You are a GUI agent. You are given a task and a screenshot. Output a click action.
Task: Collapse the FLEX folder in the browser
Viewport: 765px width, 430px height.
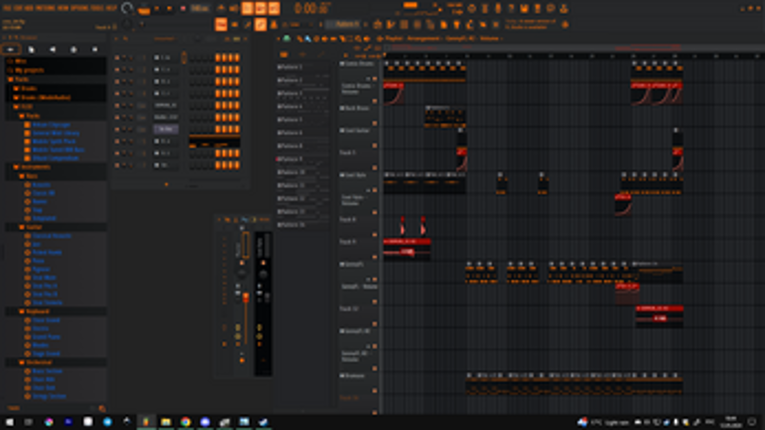click(27, 106)
